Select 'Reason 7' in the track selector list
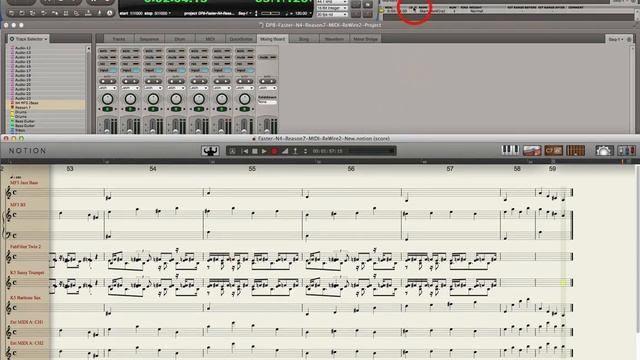 (22, 107)
